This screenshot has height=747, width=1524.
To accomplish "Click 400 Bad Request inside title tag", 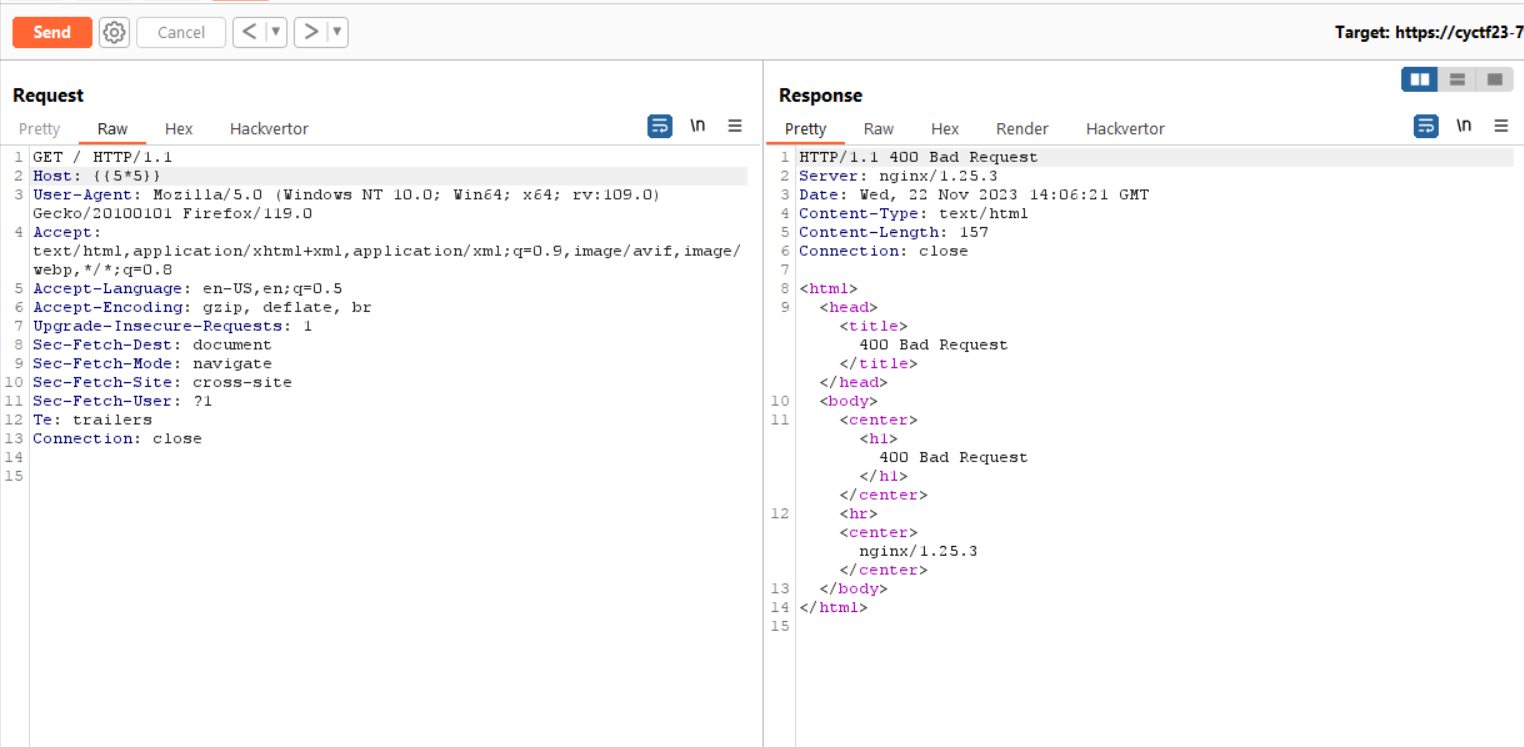I will click(933, 345).
